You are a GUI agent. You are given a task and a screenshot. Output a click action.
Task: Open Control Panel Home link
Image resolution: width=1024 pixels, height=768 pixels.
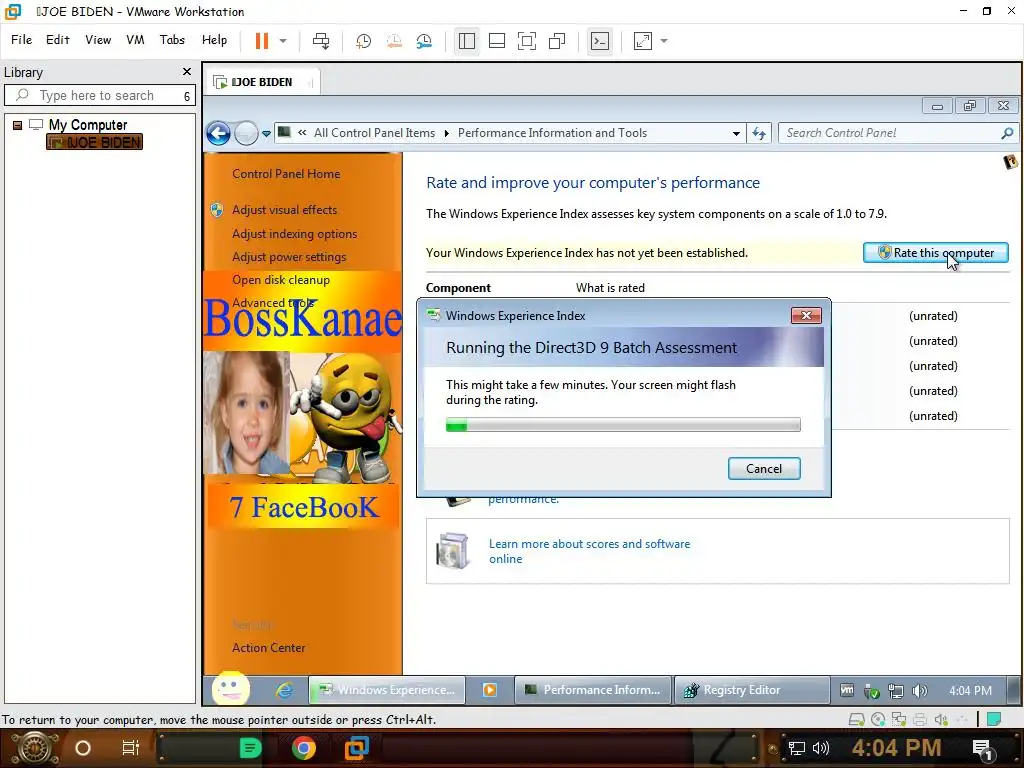point(286,174)
